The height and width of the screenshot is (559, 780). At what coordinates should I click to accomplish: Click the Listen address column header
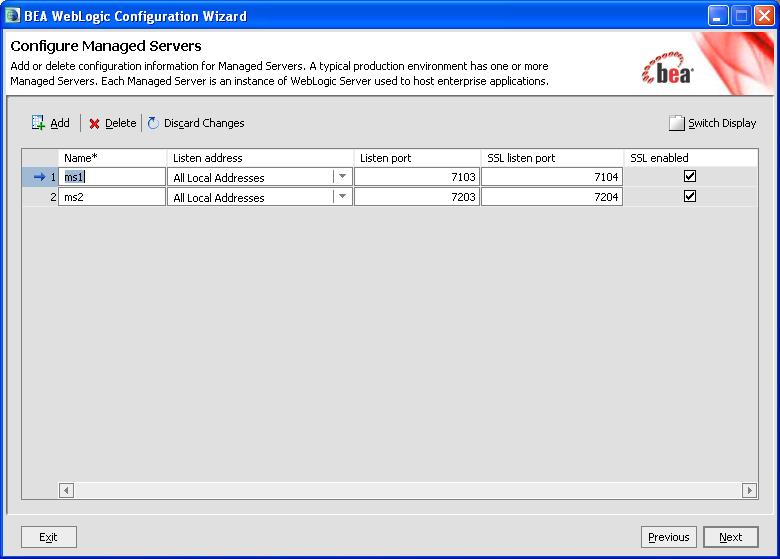pos(260,158)
